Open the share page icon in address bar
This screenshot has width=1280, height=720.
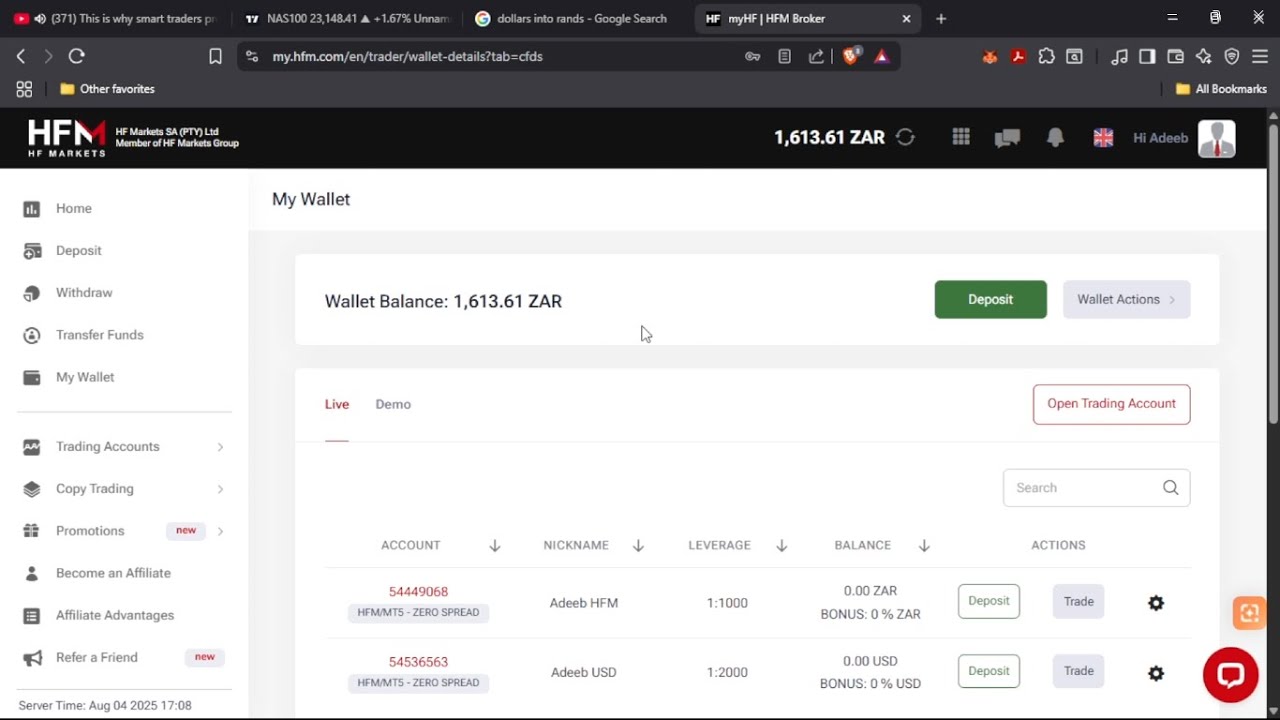816,57
